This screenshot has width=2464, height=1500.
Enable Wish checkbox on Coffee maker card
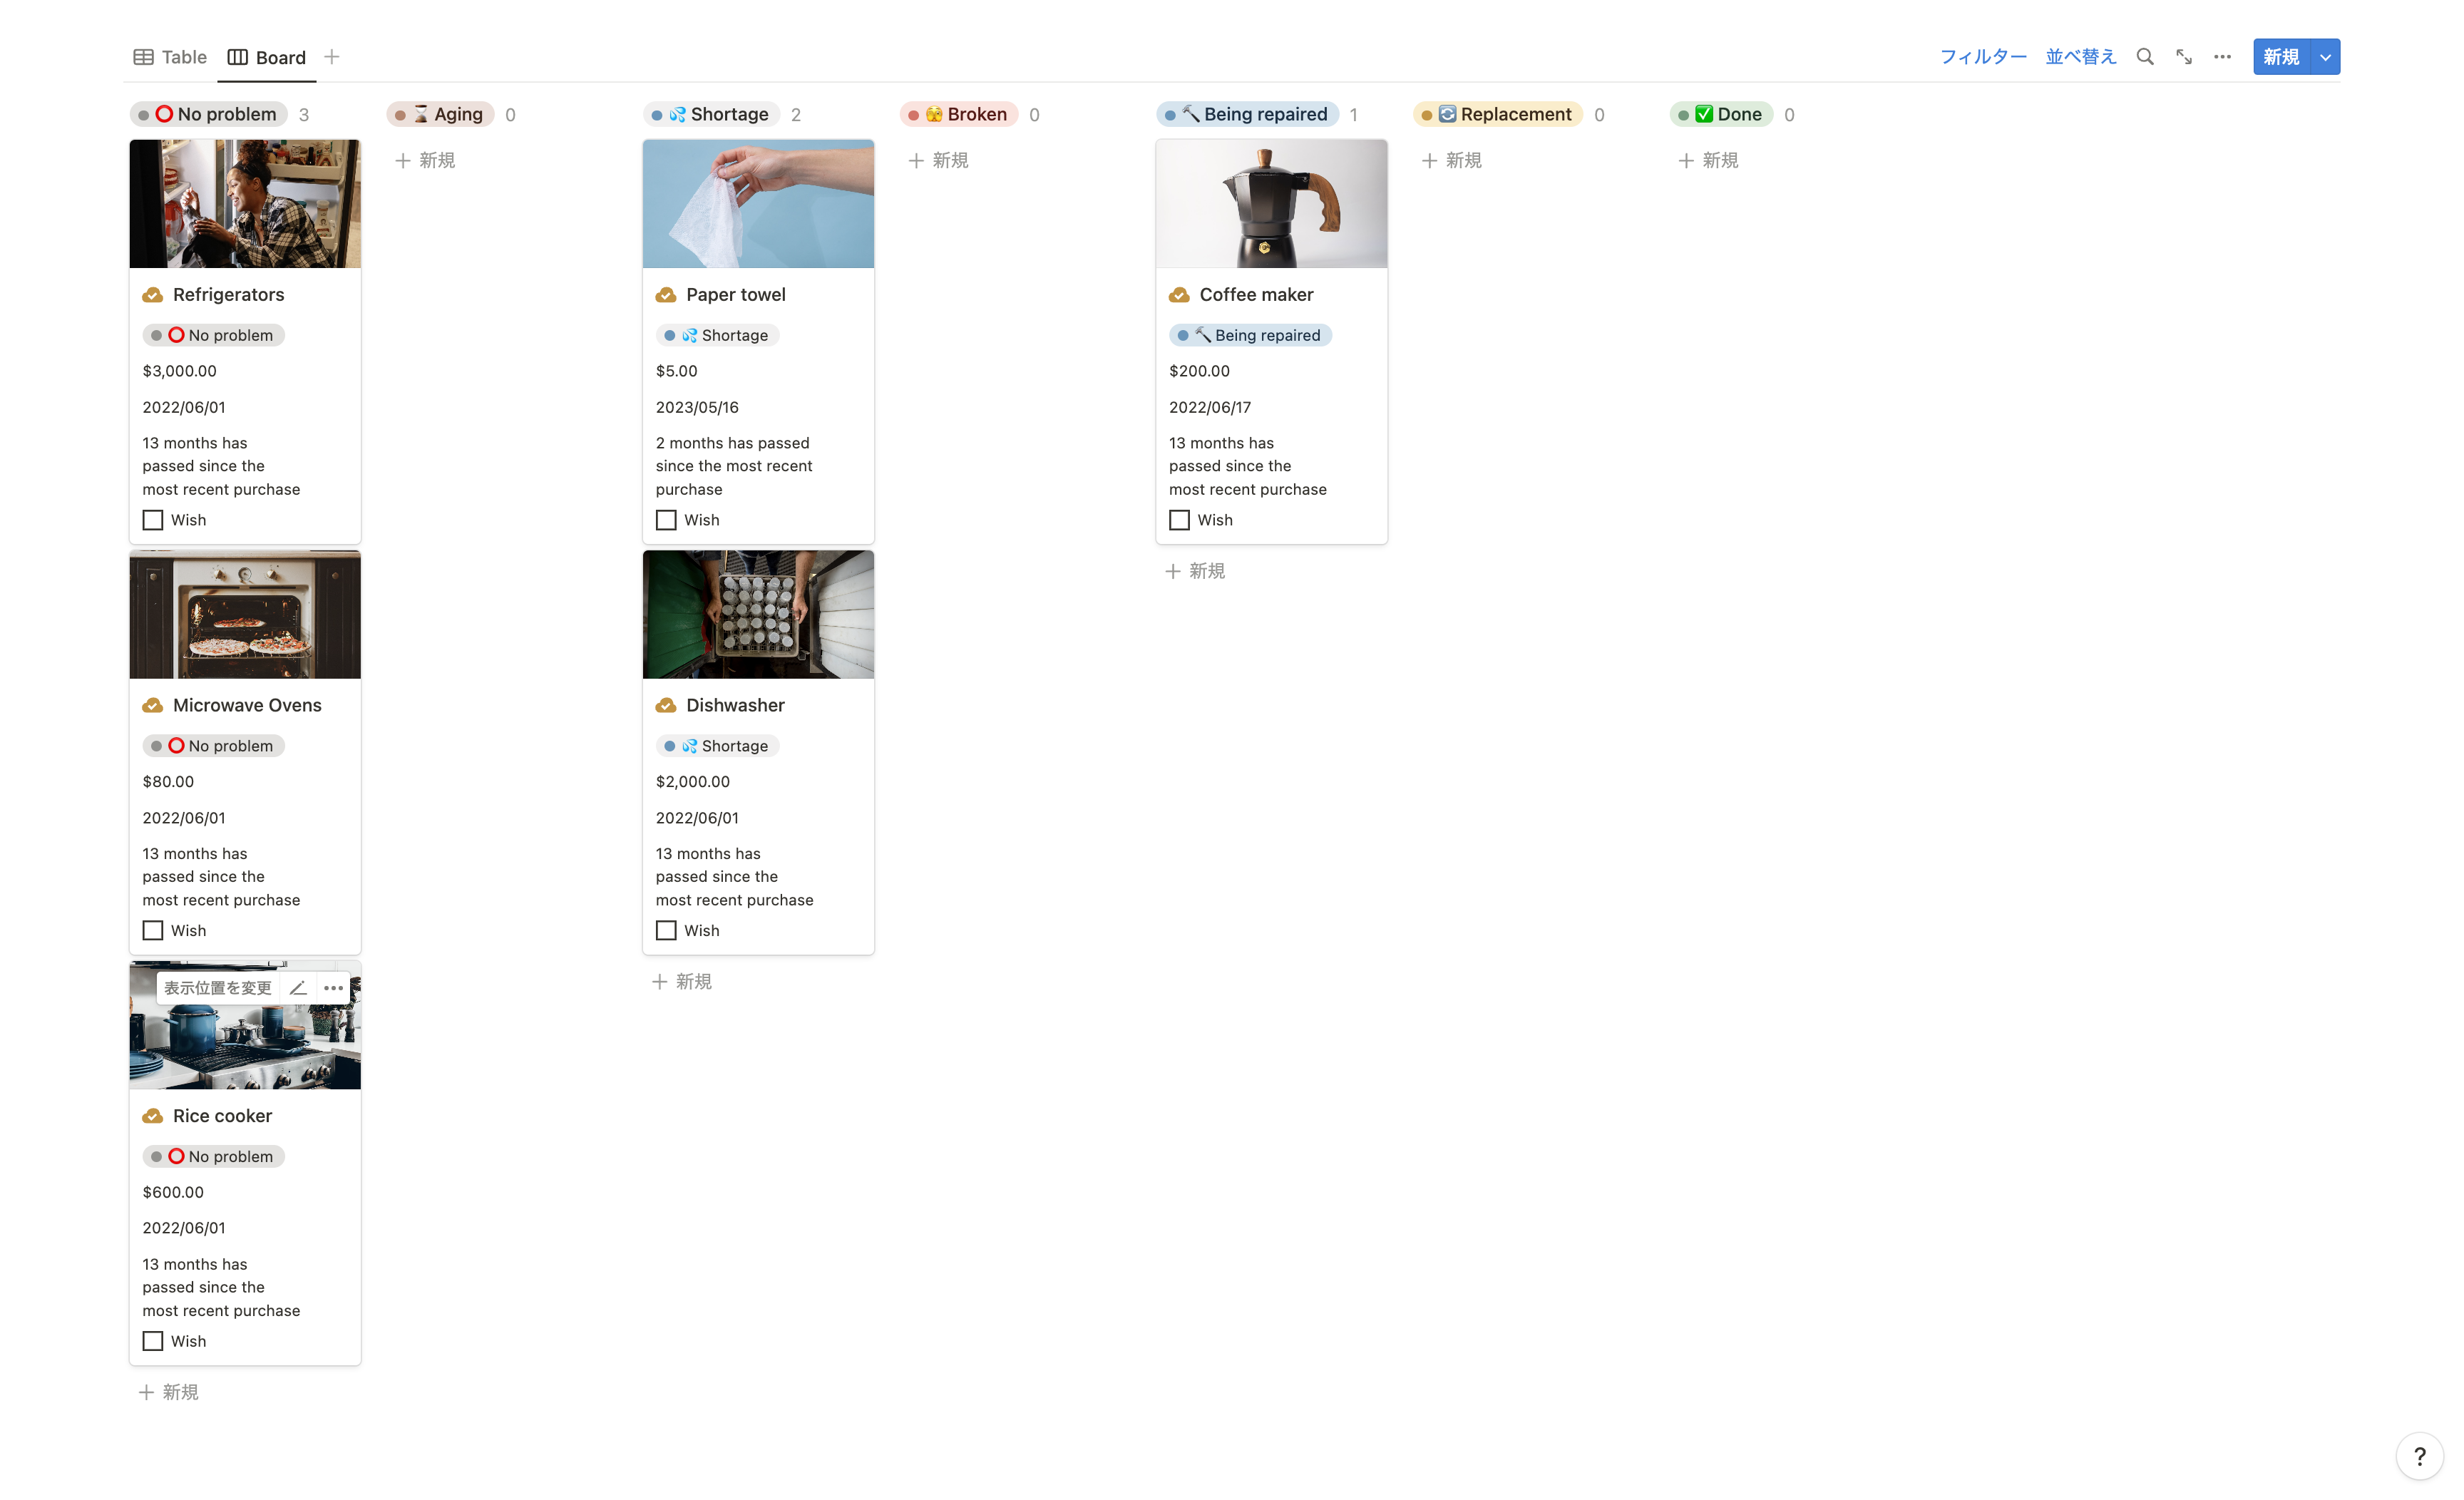(x=1179, y=520)
